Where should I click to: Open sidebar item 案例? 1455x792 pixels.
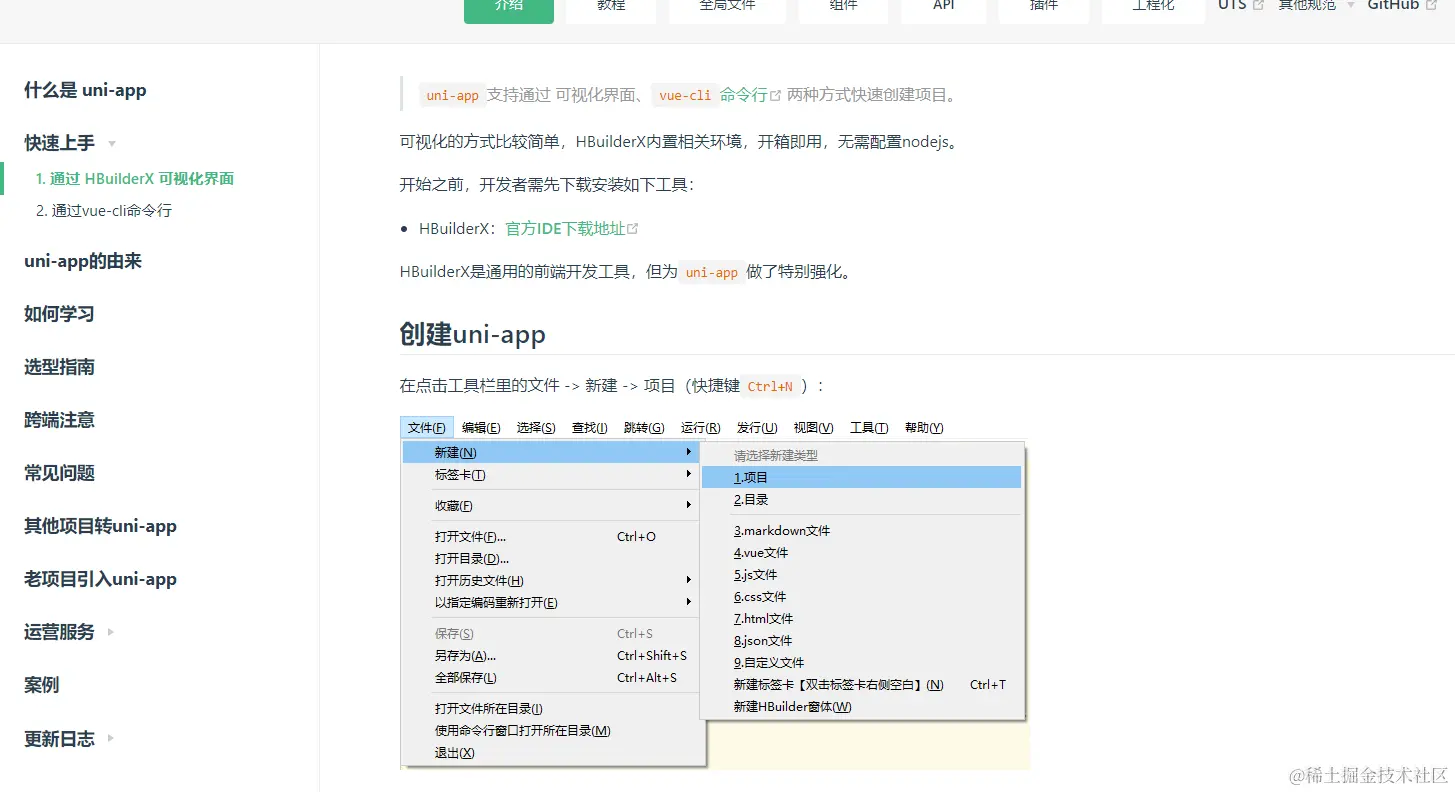(42, 685)
